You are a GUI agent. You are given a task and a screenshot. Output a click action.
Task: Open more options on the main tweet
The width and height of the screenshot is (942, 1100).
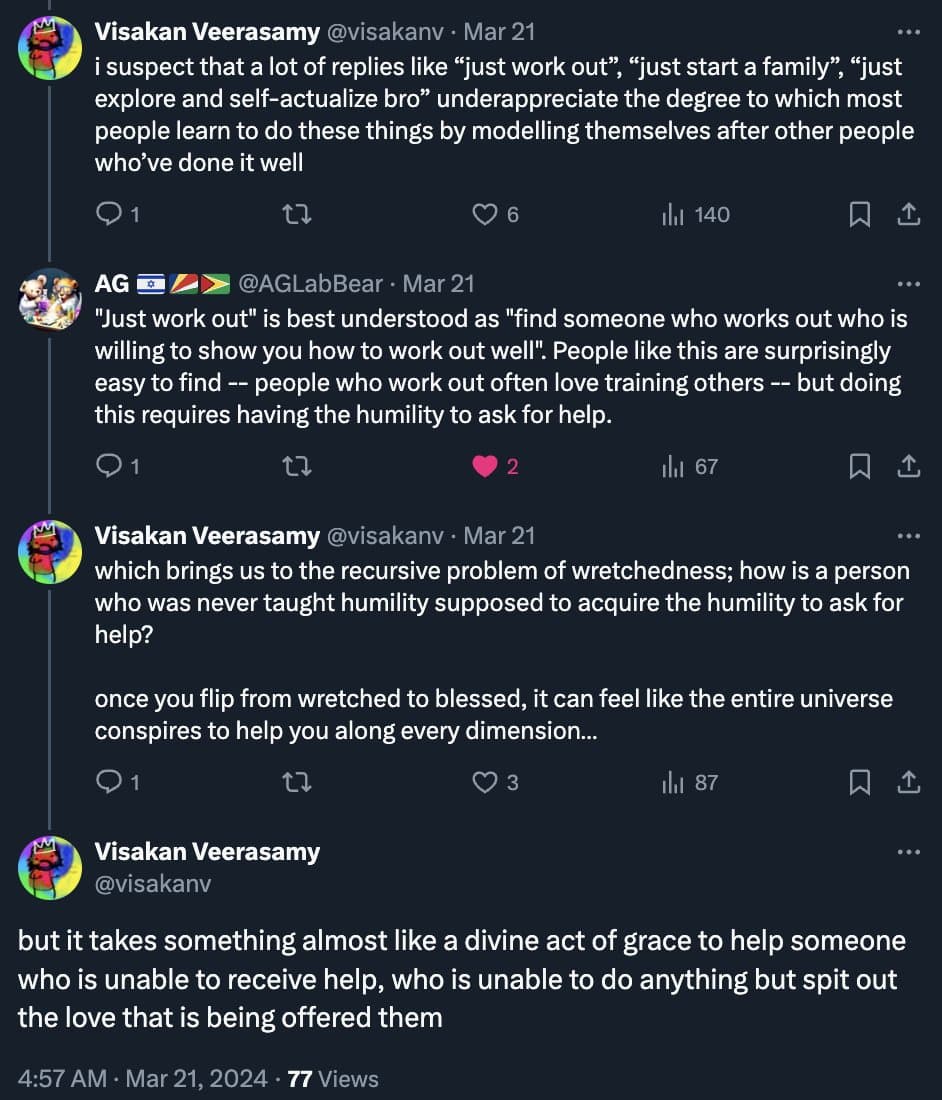click(908, 852)
